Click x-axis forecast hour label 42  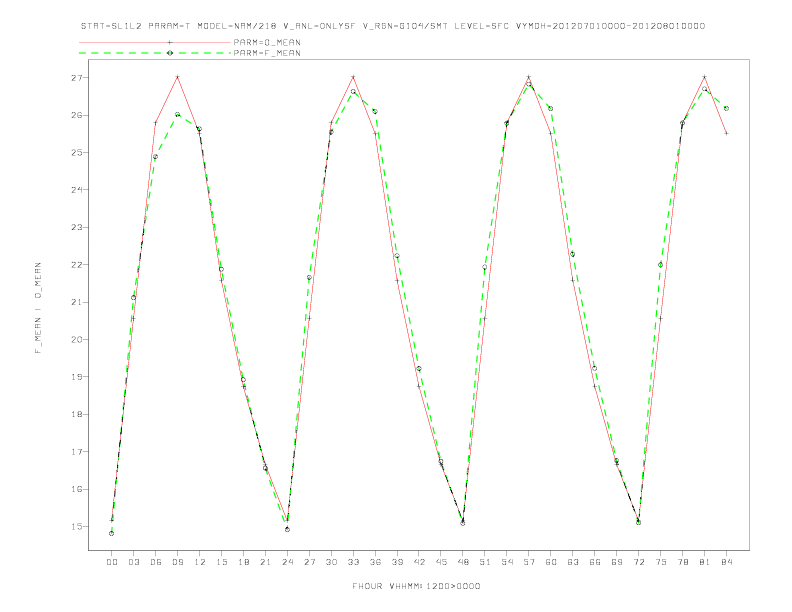(419, 562)
